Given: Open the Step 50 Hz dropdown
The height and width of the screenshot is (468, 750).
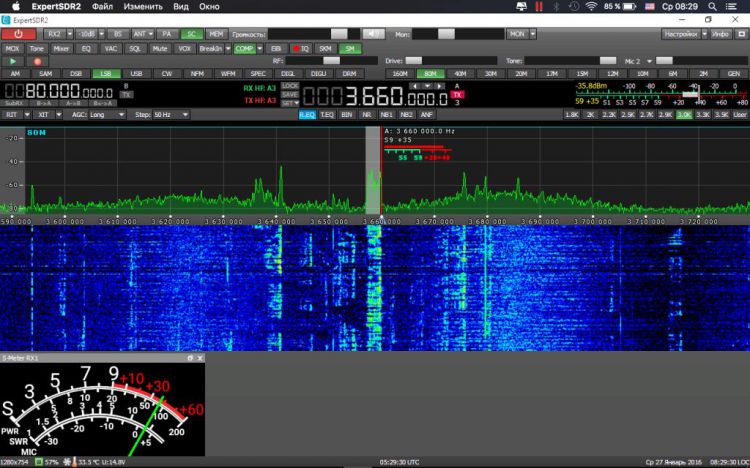Looking at the screenshot, I should click(171, 115).
